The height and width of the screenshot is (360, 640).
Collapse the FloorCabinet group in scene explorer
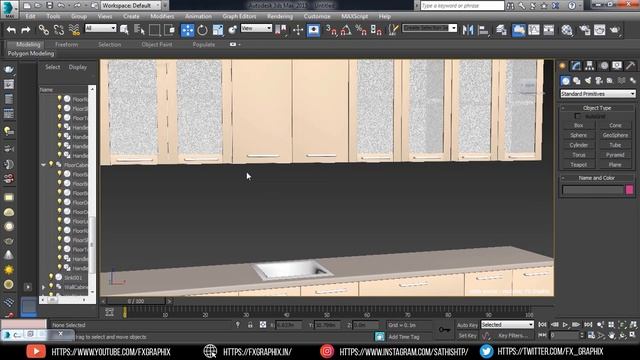[43, 165]
